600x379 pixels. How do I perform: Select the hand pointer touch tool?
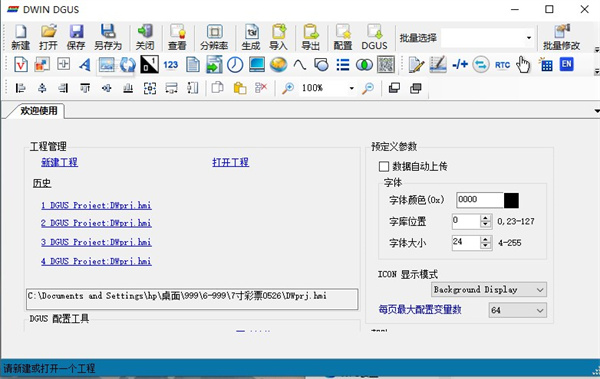523,64
